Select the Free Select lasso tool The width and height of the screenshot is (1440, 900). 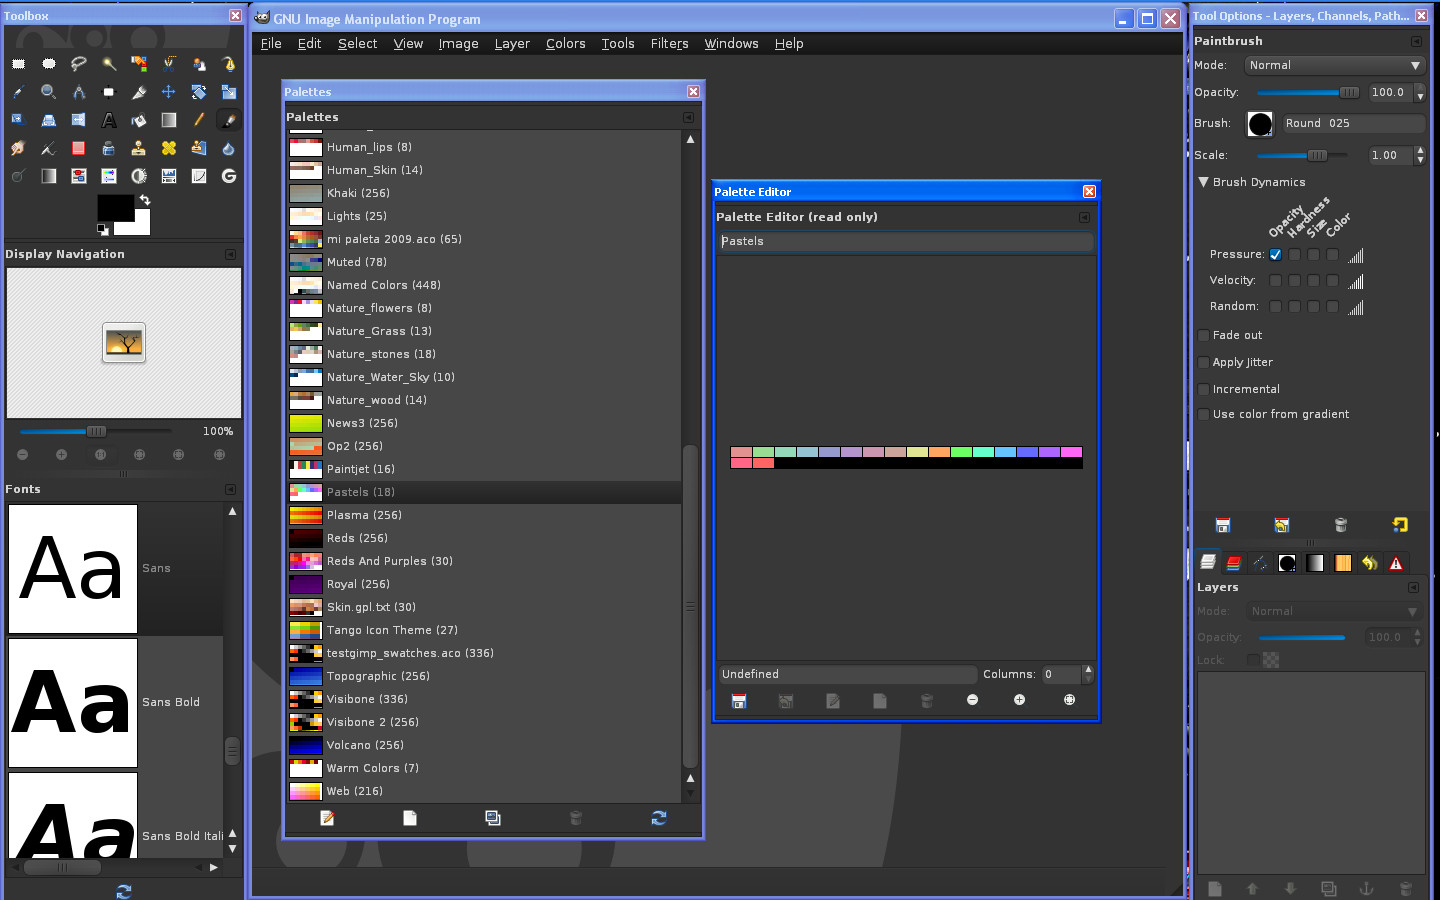pyautogui.click(x=78, y=64)
